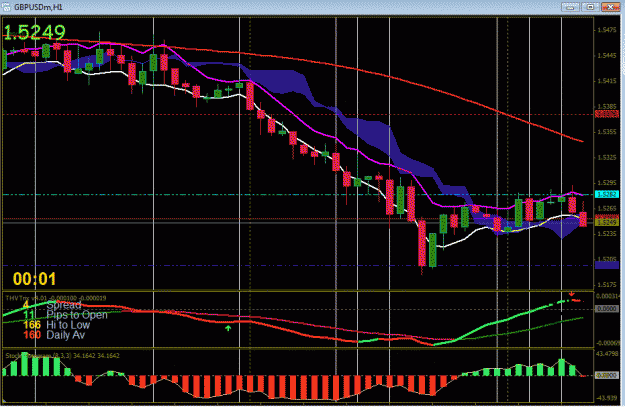Click the 1.5415 price axis label

(x=607, y=81)
